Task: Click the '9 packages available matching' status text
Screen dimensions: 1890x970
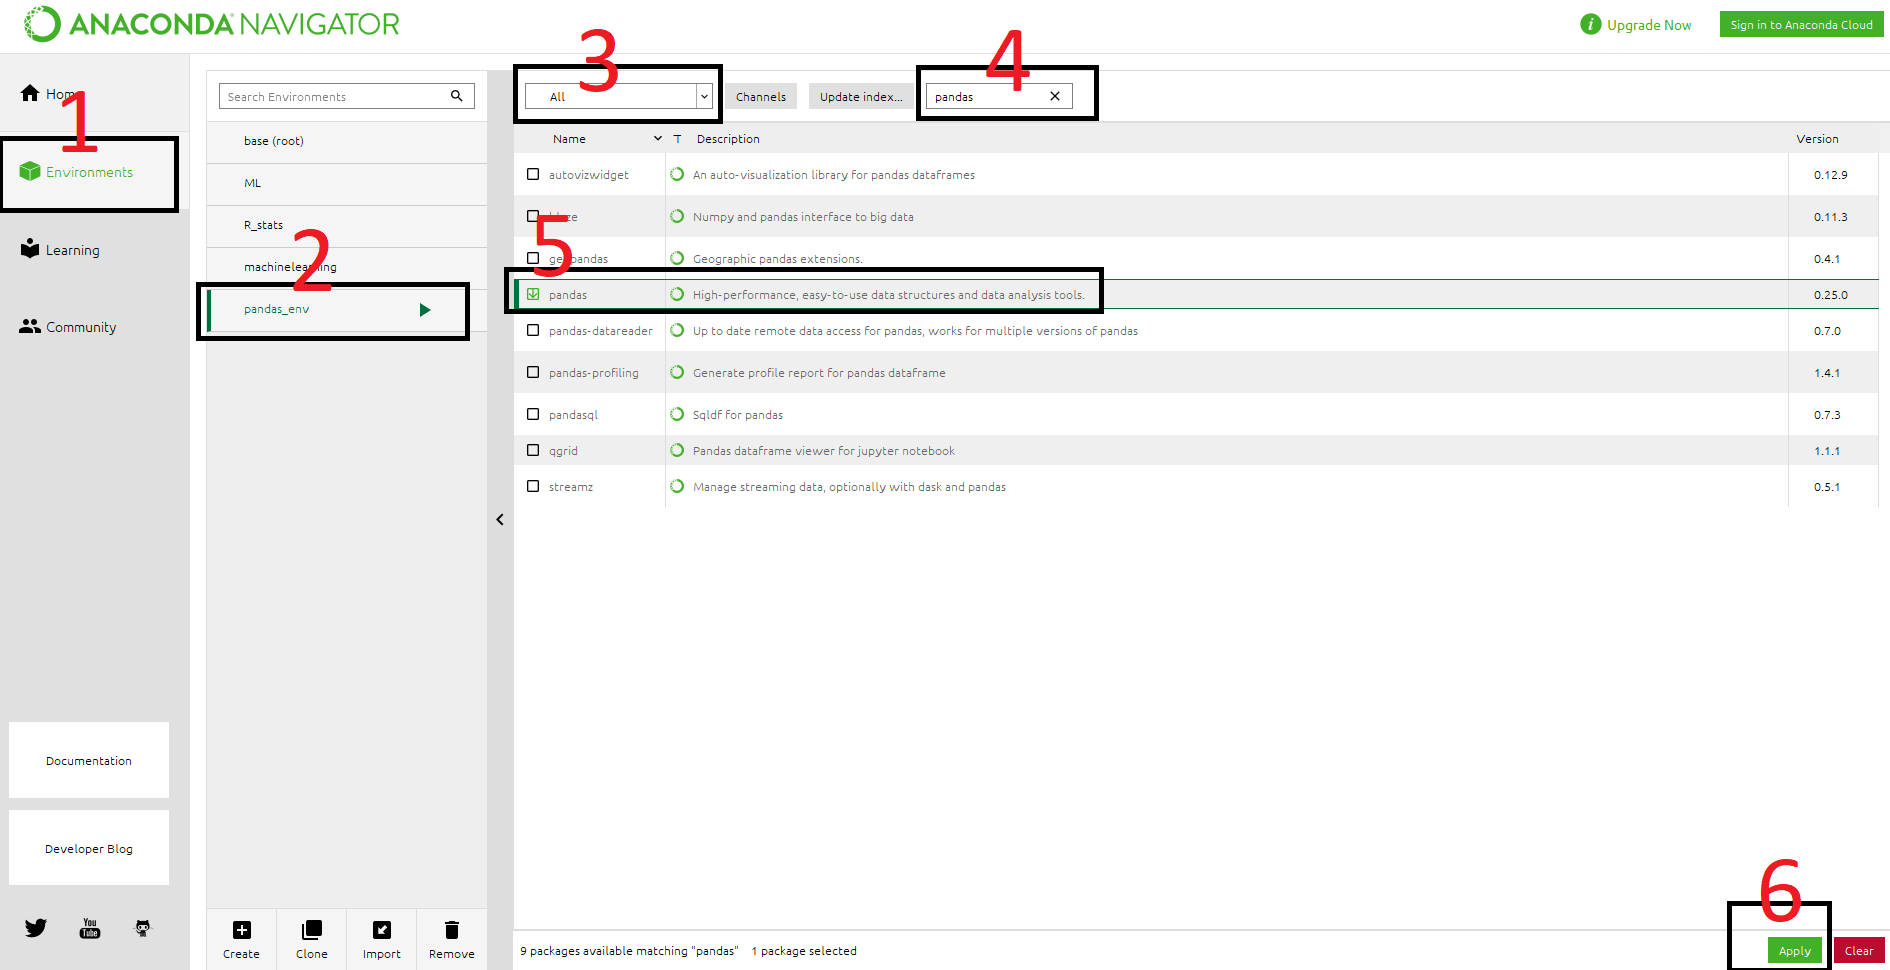Action: (629, 951)
